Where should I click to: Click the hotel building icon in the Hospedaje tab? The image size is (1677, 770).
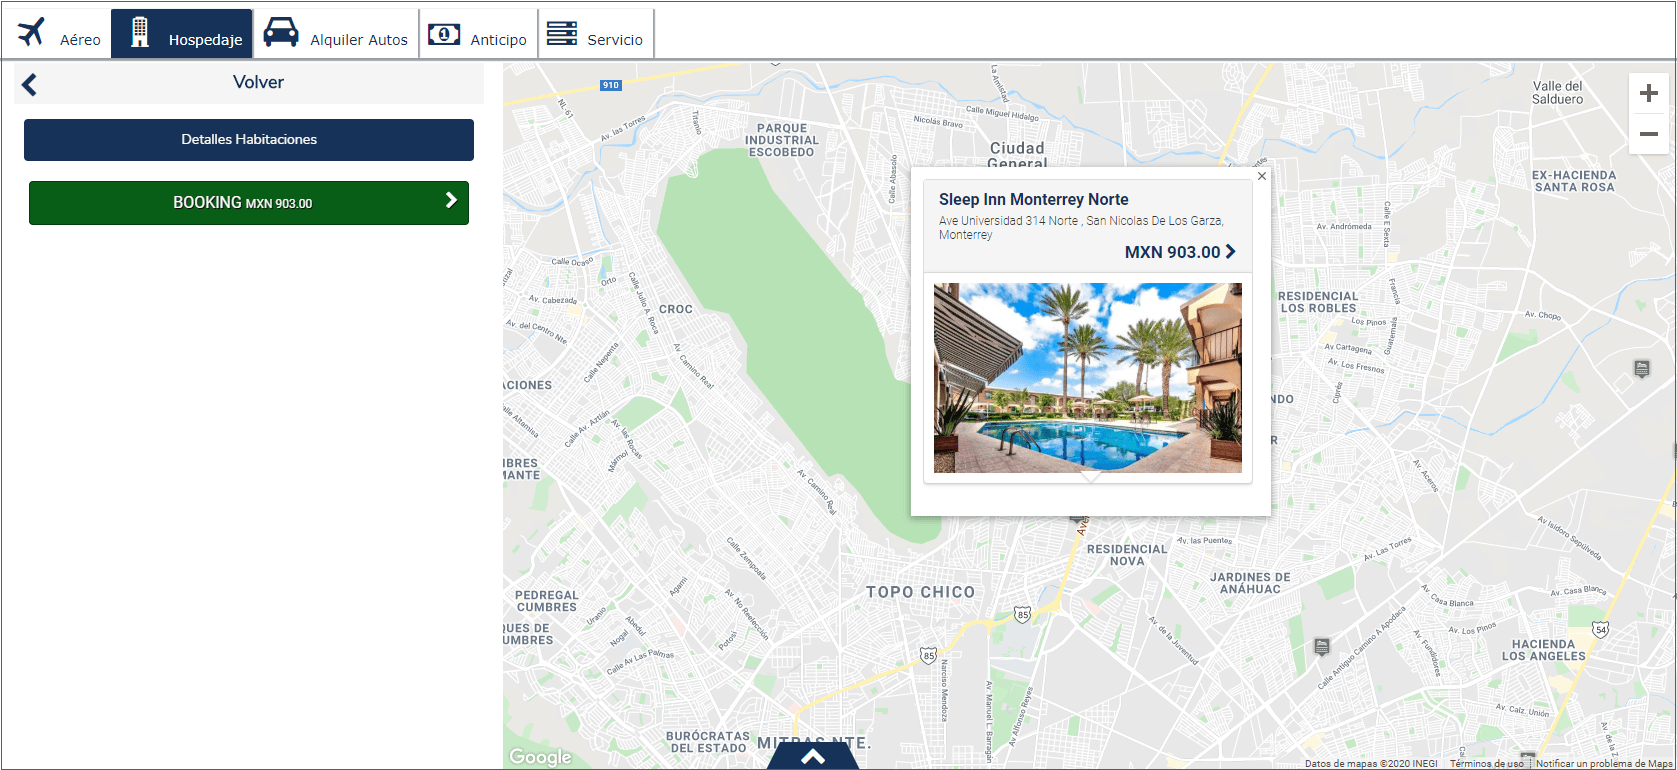[140, 33]
